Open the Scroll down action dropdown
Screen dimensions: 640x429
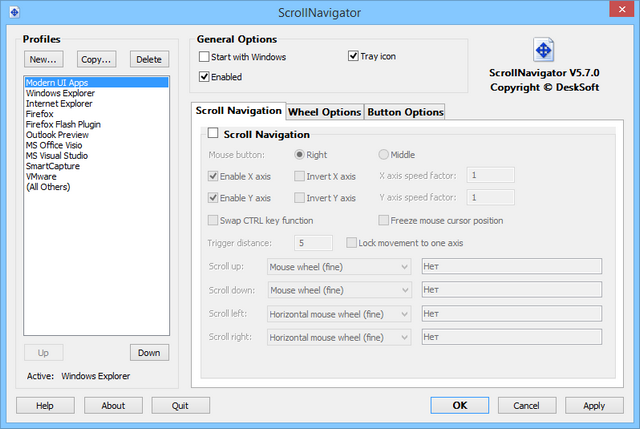point(339,290)
